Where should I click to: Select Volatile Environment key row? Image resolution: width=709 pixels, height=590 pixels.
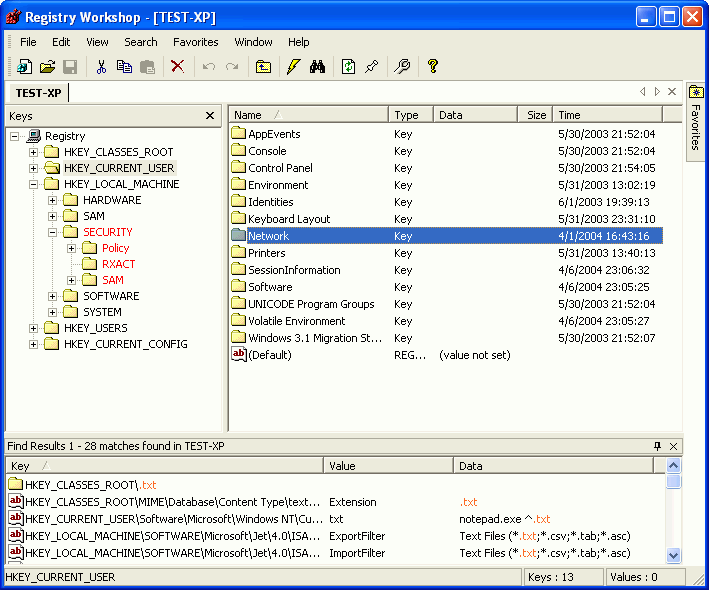pos(446,321)
